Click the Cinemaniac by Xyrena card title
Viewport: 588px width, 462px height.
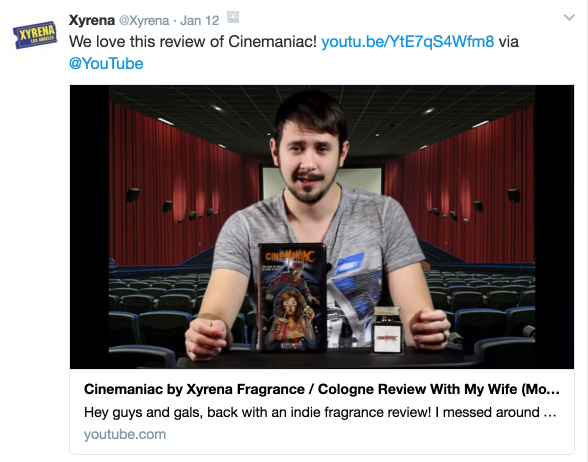[x=321, y=389]
